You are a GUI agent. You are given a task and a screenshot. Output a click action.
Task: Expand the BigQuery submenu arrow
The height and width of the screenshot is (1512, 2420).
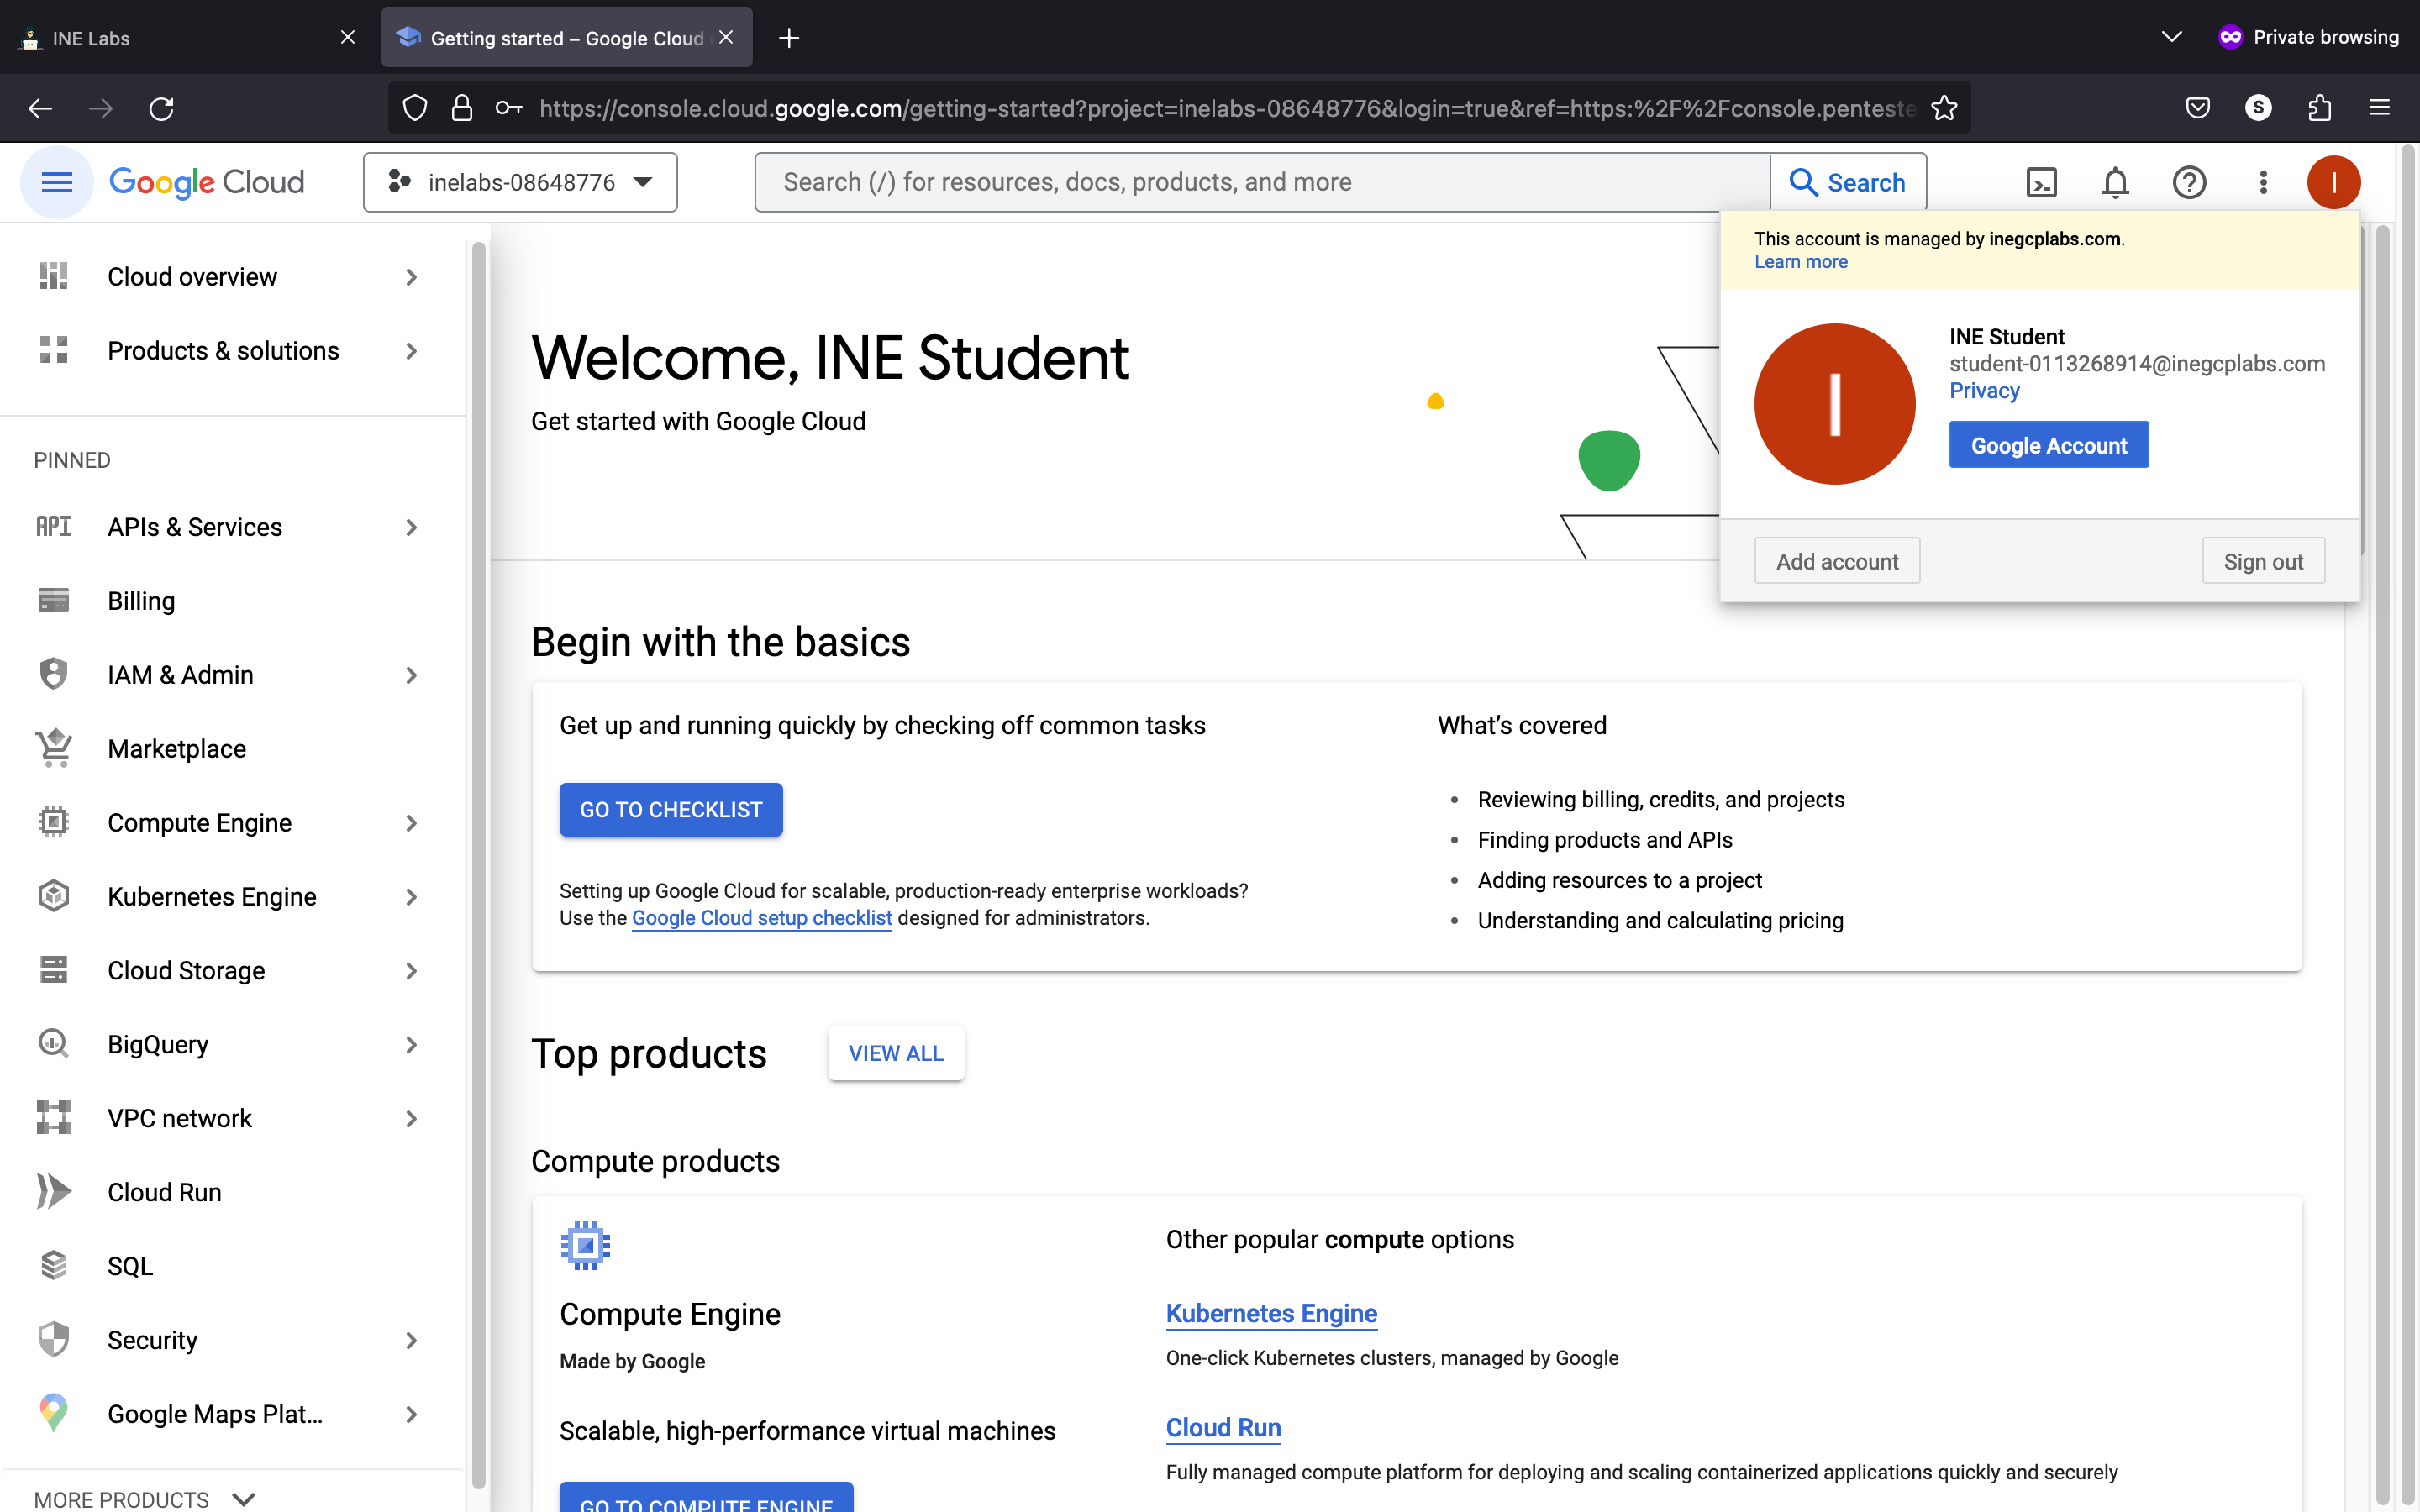(x=412, y=1045)
